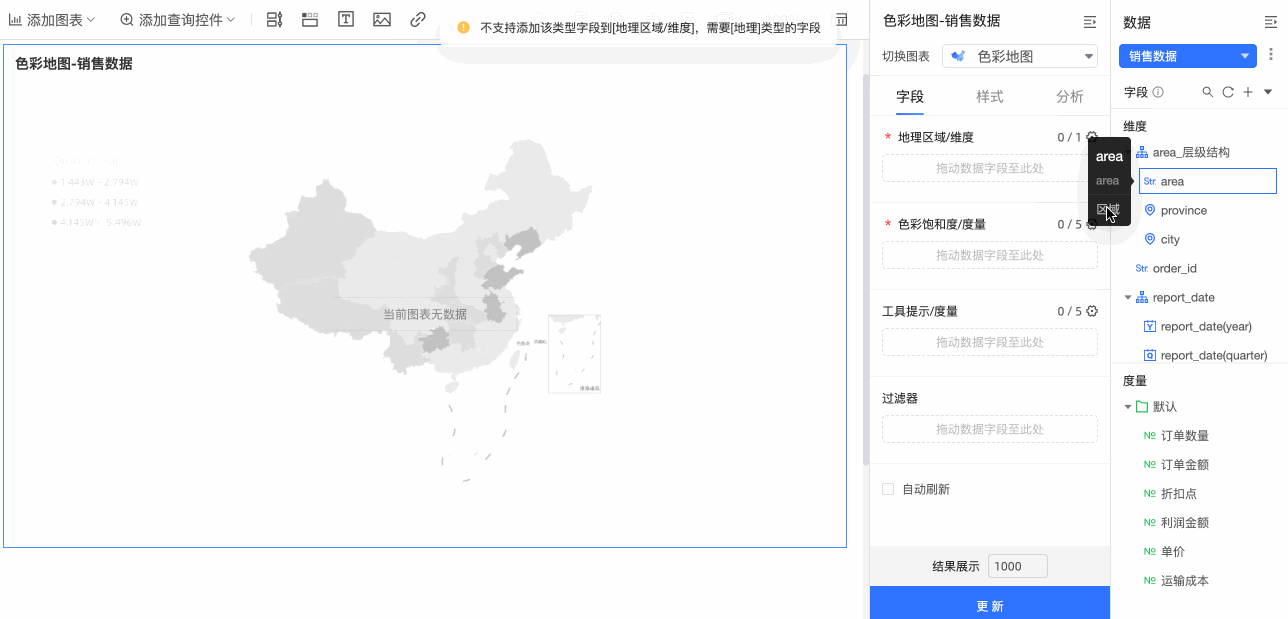Collapse the 数据 panel
Screen dimensions: 1288x619
1271,21
